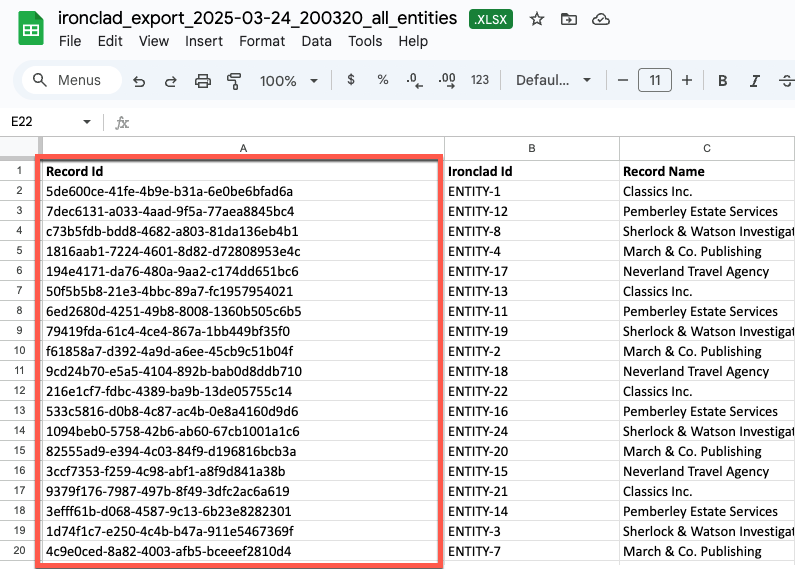Open the Google Sheets home icon

[x=30, y=29]
